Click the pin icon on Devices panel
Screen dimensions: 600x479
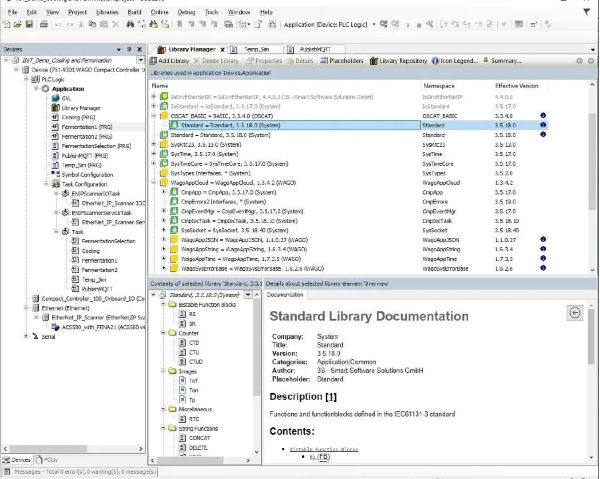coord(129,49)
